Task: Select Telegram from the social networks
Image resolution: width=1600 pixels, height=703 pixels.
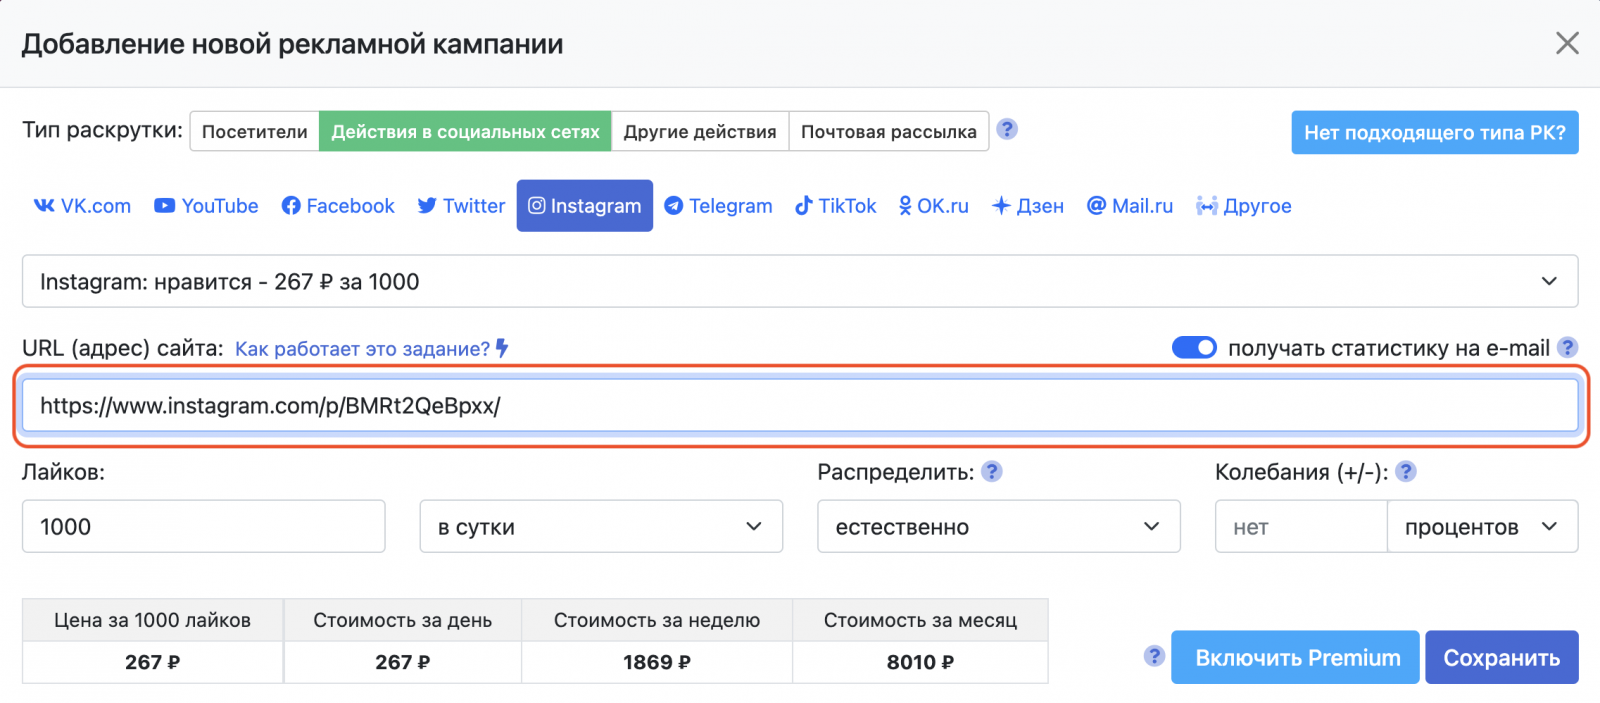Action: pos(718,206)
